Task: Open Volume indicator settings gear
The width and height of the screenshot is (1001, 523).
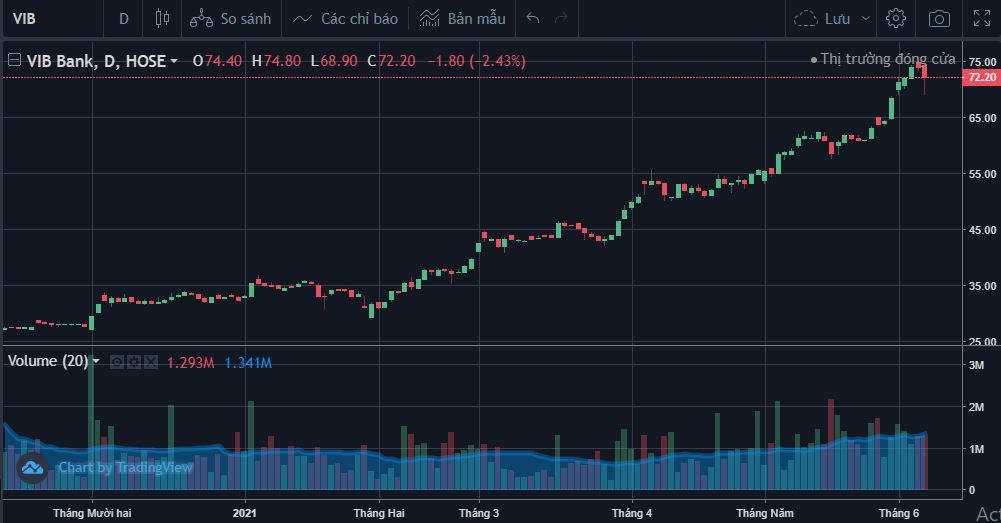Action: click(x=132, y=362)
